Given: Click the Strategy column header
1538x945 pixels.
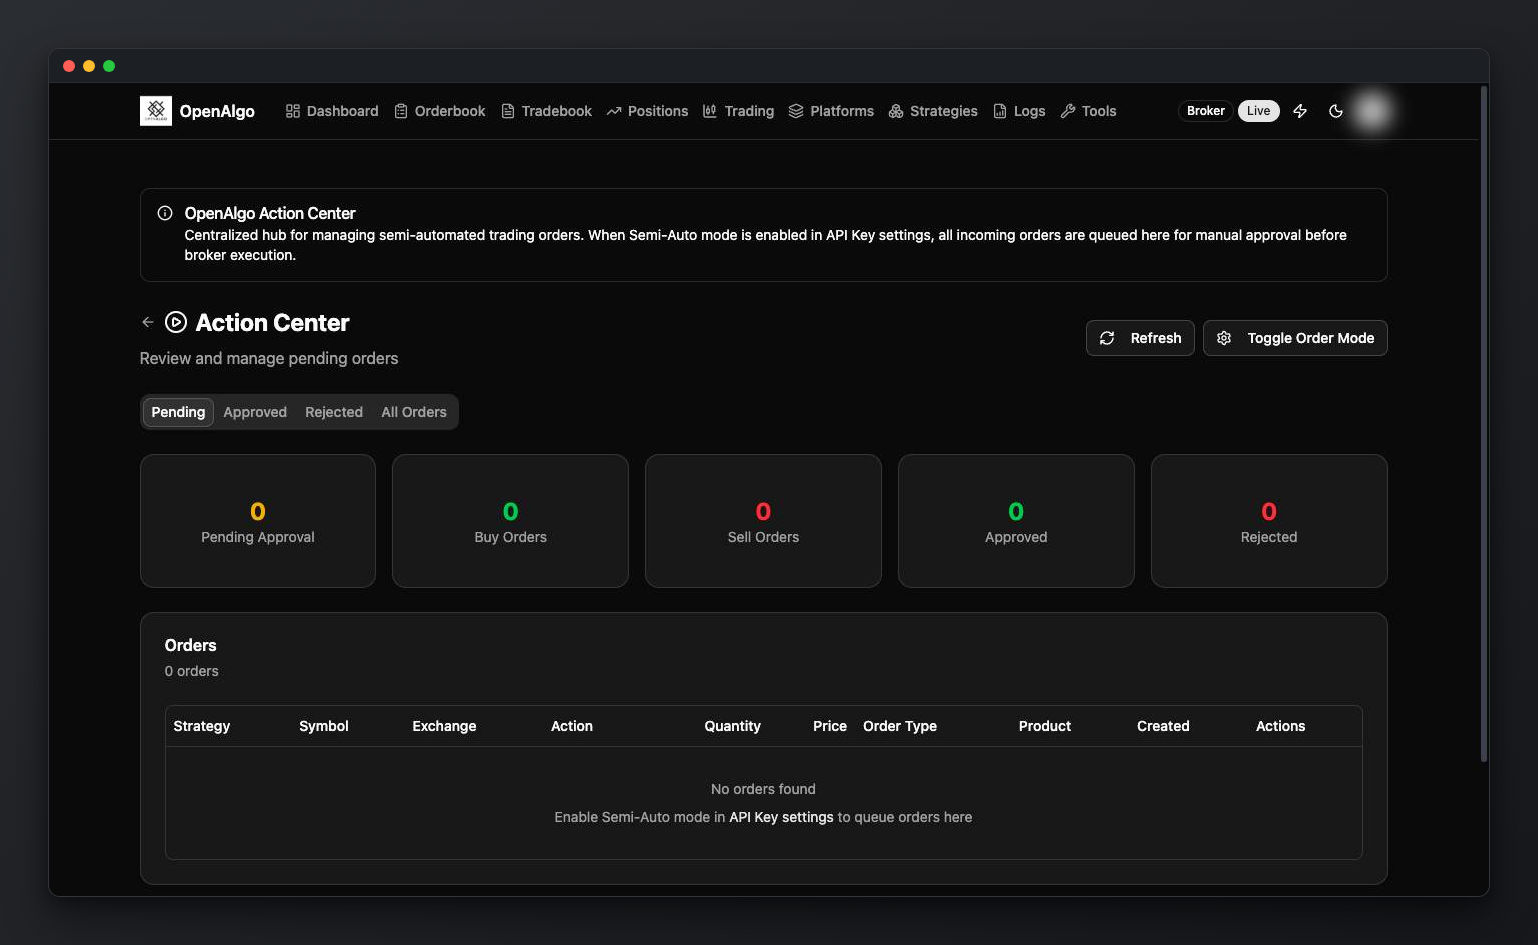Looking at the screenshot, I should click(x=202, y=726).
